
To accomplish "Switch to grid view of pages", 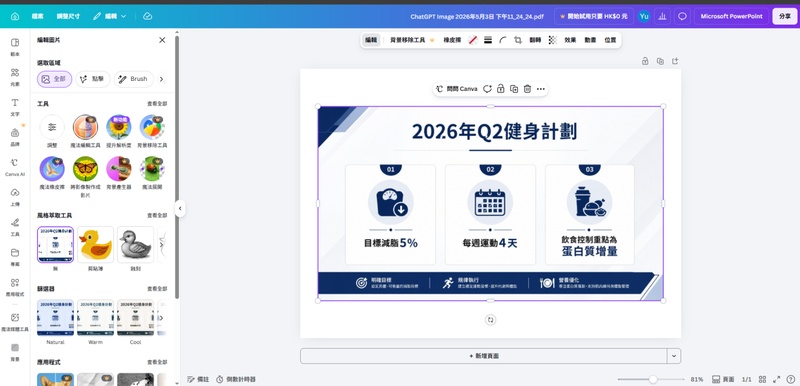I will coord(762,379).
